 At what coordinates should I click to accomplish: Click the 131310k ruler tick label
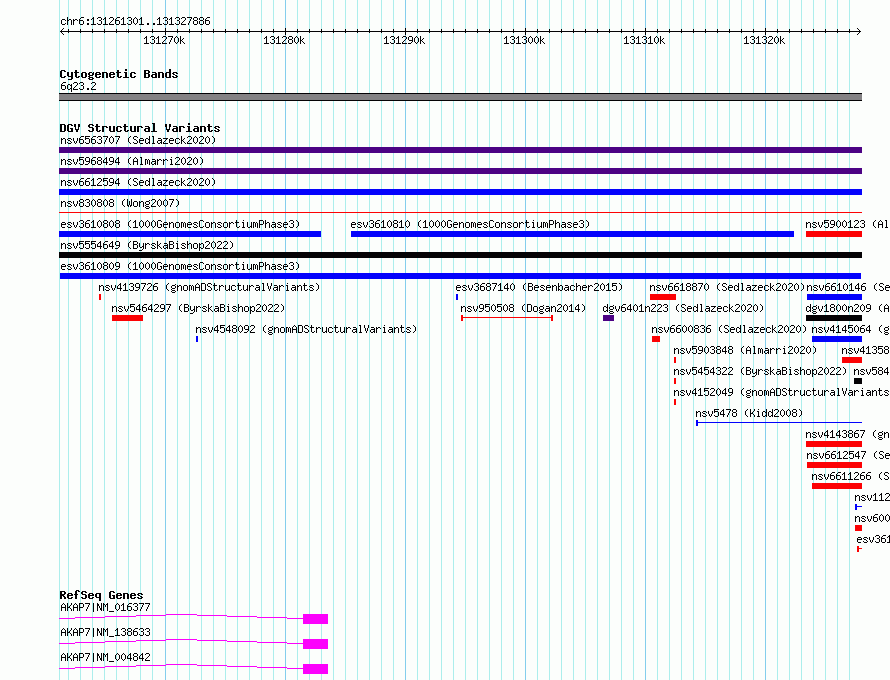[x=644, y=40]
